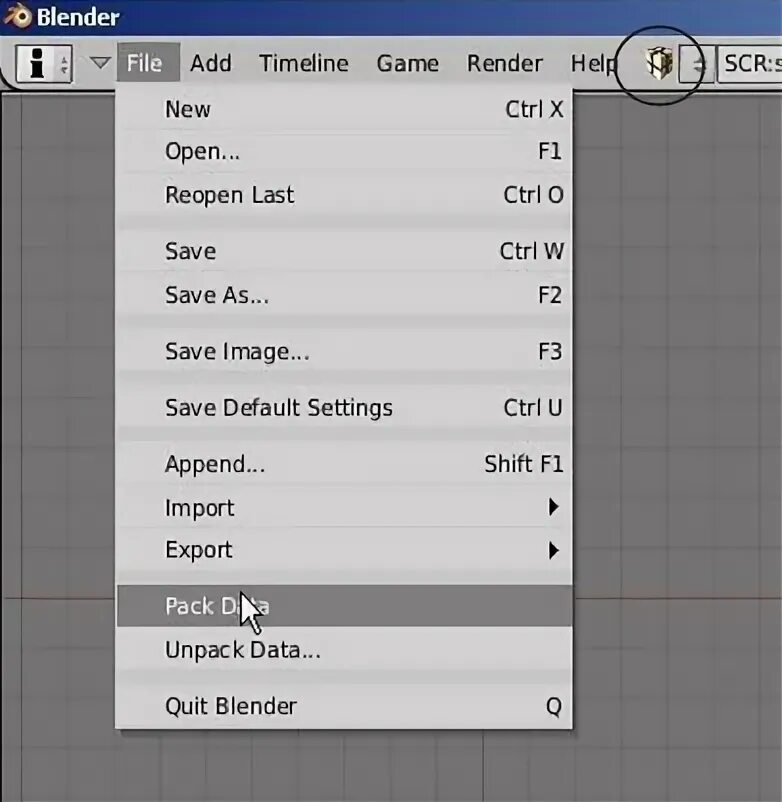Choose Append... from File menu
782x802 pixels.
(344, 464)
